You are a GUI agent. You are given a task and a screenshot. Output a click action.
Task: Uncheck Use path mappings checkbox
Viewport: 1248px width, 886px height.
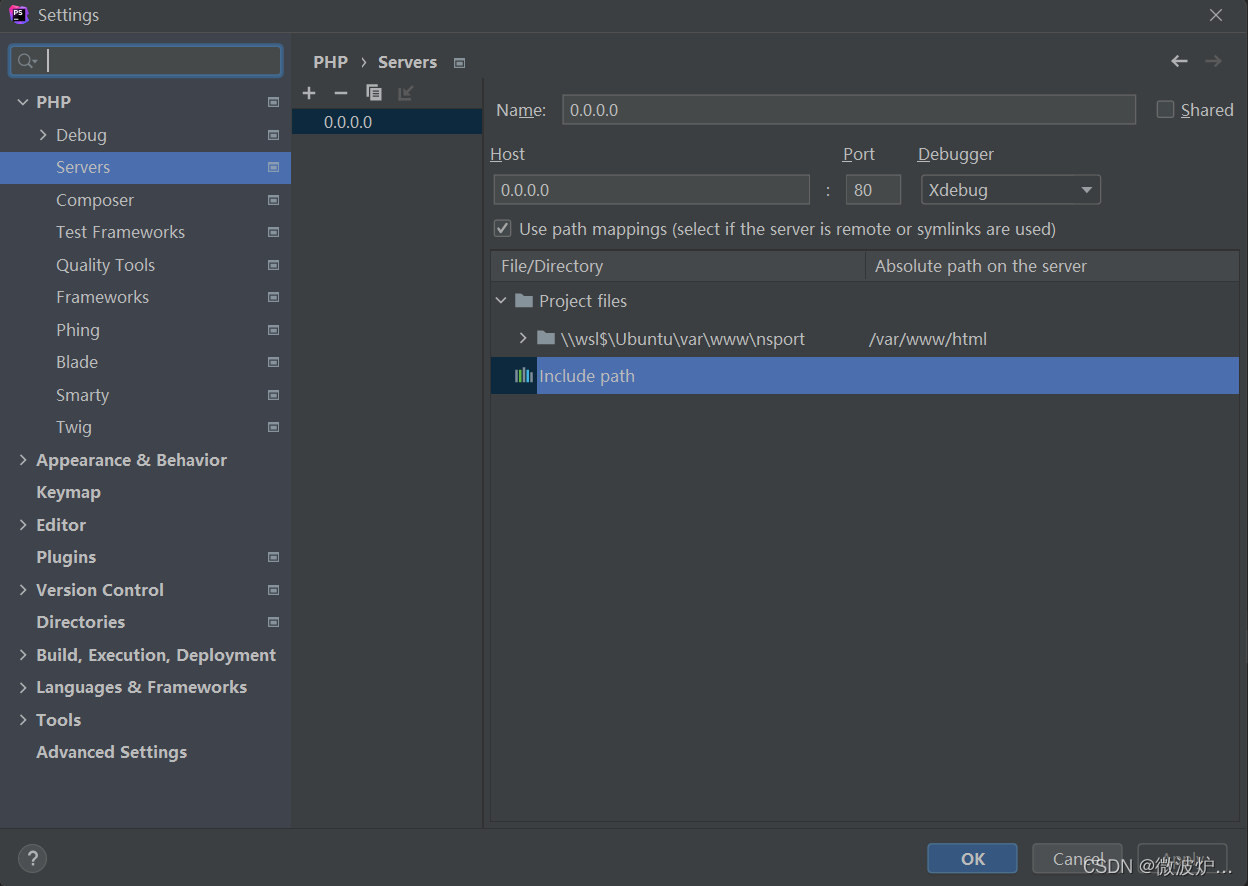[x=503, y=229]
